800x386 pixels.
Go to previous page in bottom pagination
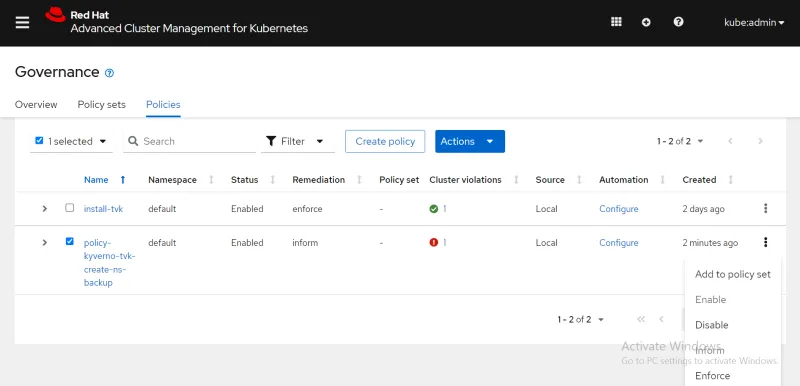point(661,319)
